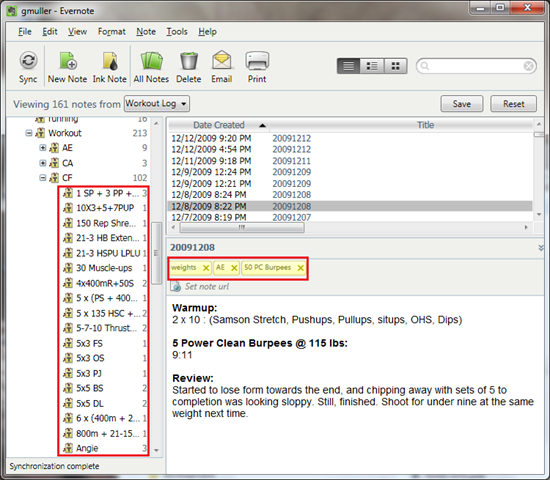Screen dimensions: 550x480
Task: Email the current note
Action: point(222,67)
